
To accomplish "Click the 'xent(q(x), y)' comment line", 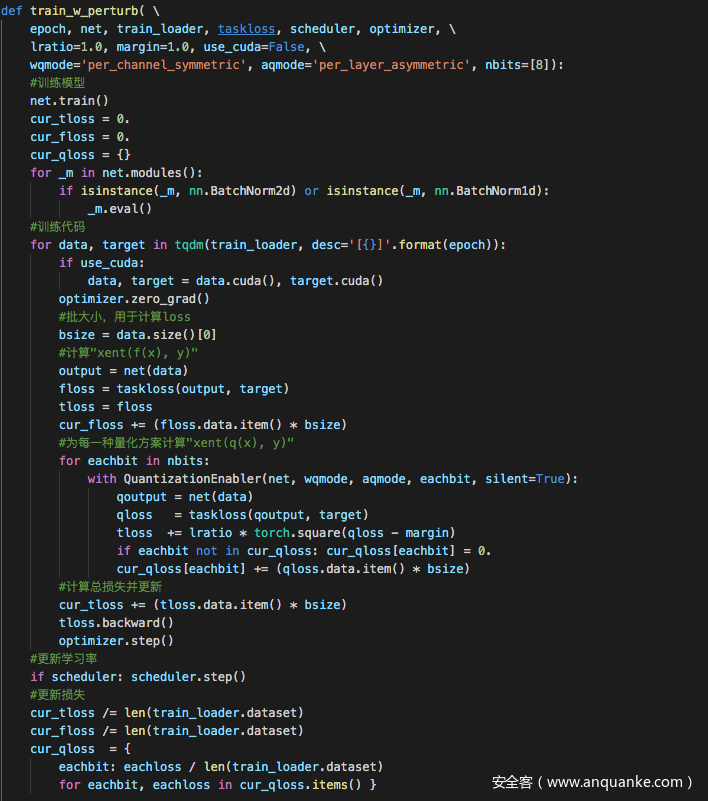I will 176,443.
